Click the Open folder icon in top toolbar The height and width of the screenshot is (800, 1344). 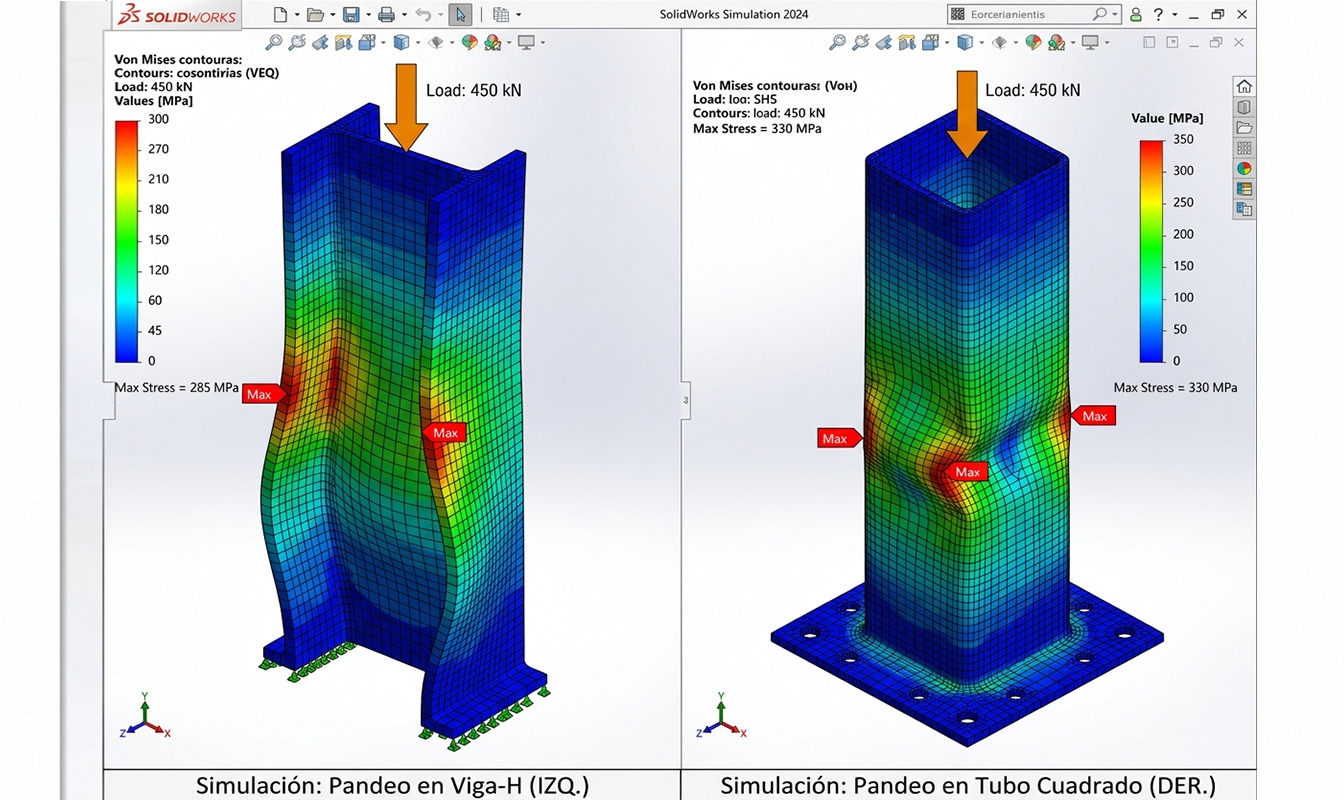(315, 15)
